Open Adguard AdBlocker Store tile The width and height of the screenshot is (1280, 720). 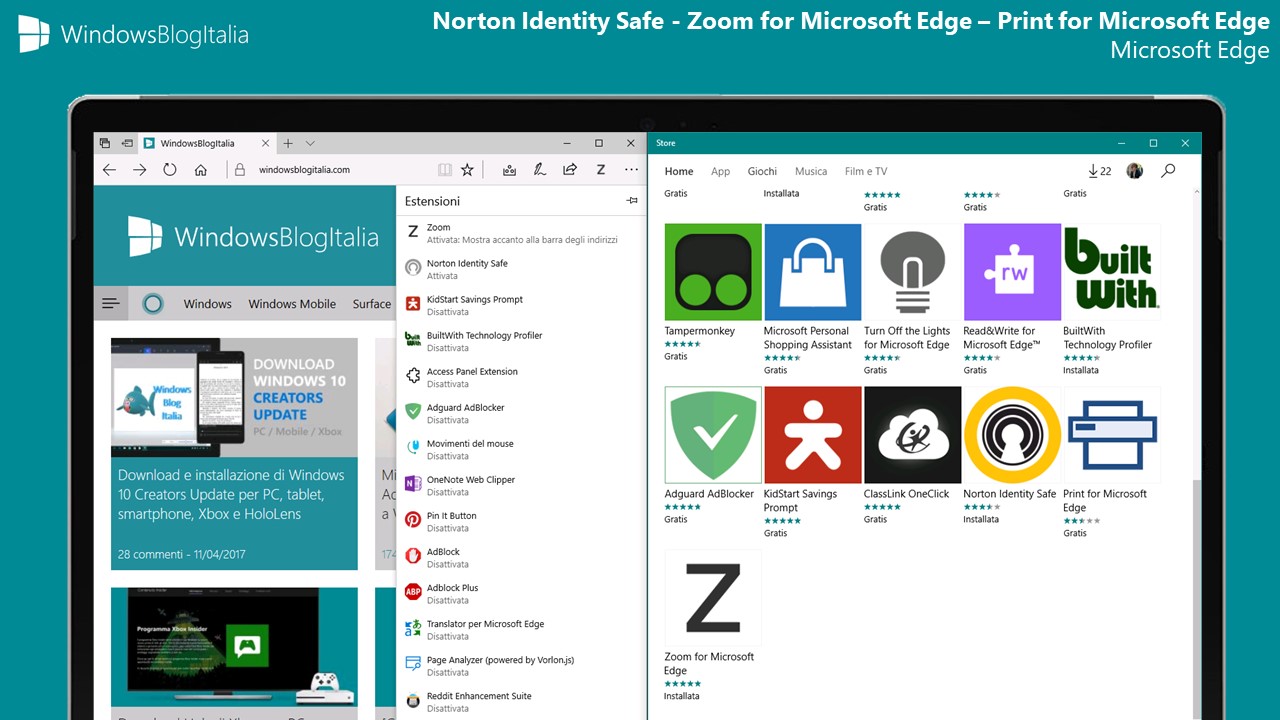click(713, 455)
